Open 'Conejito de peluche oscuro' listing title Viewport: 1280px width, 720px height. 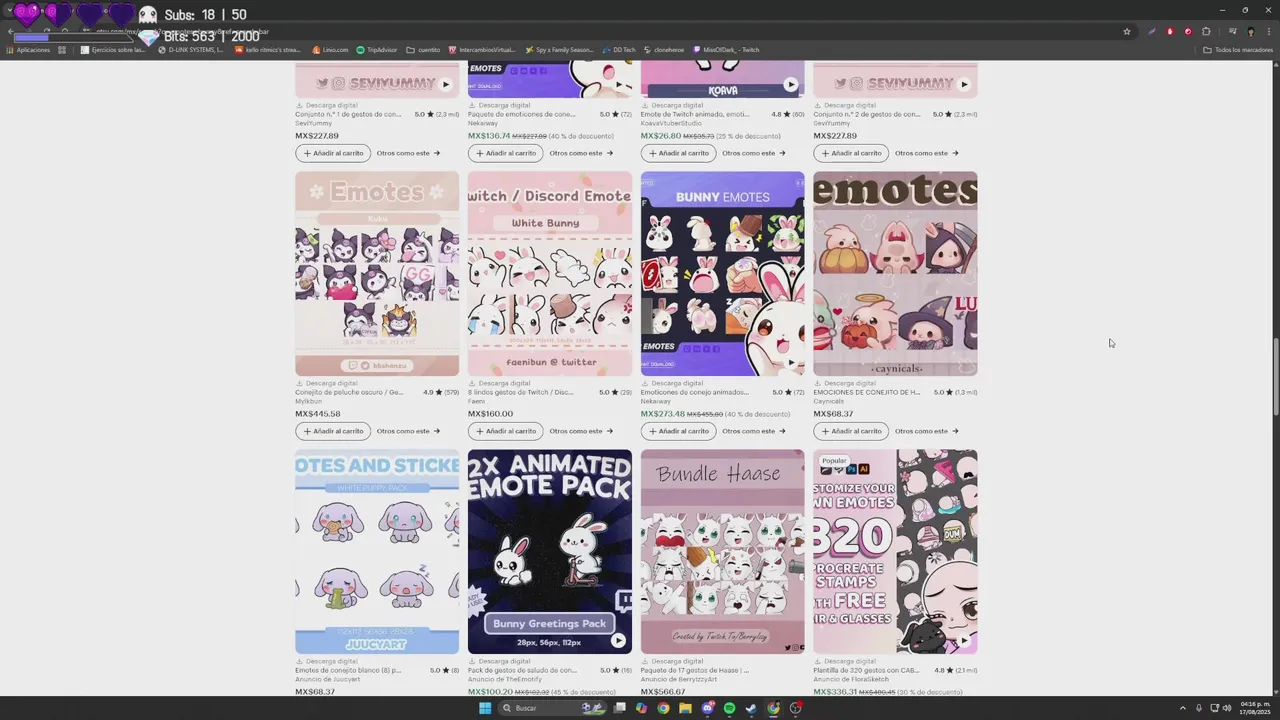(349, 392)
